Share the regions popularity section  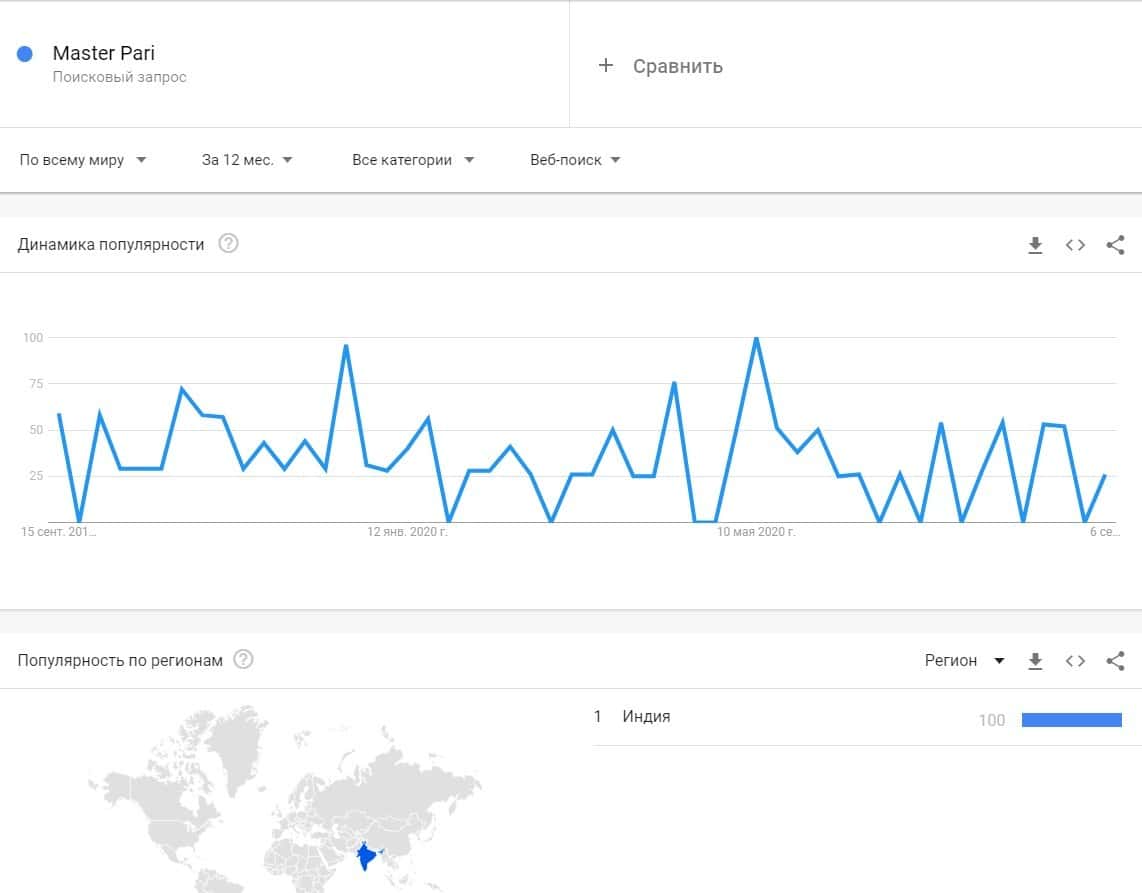point(1116,661)
